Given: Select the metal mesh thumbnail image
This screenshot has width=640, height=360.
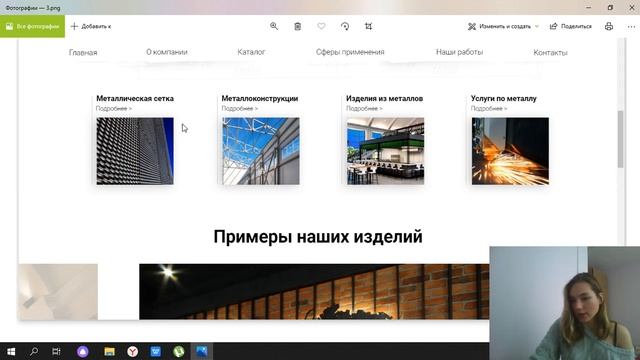Looking at the screenshot, I should tap(135, 151).
